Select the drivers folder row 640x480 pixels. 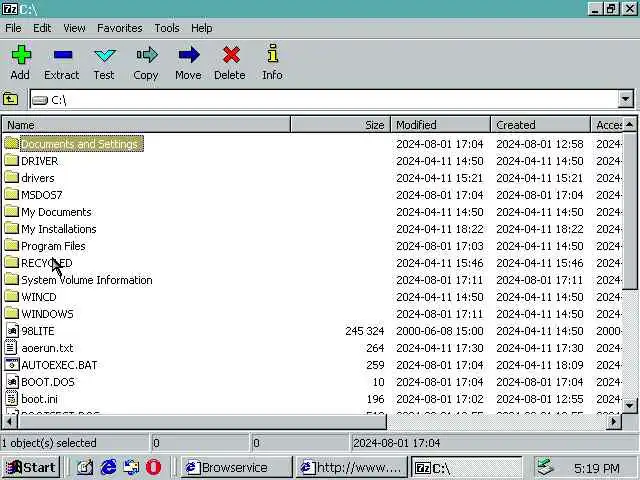click(312, 178)
